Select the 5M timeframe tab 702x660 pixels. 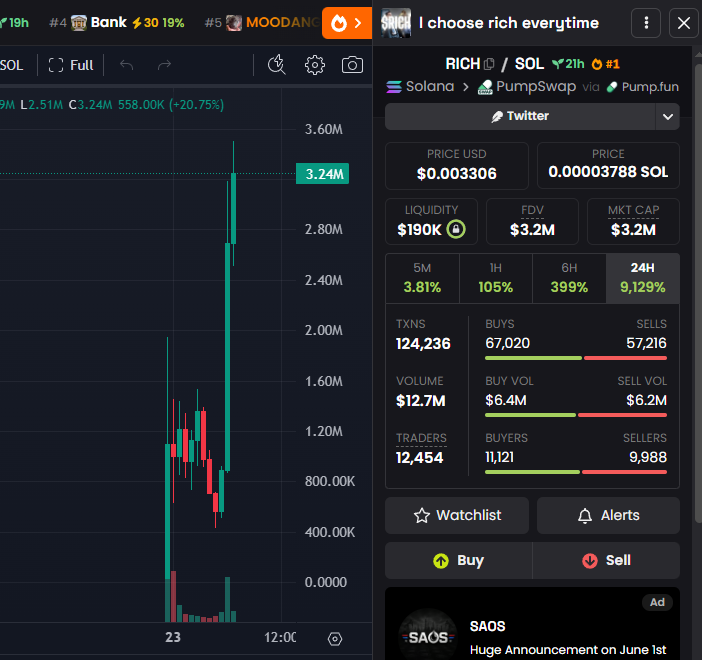422,279
